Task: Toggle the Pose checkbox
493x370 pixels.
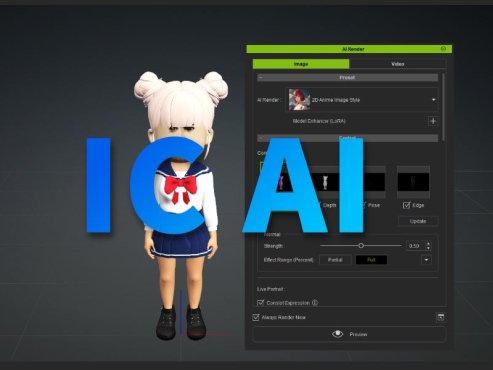Action: point(363,205)
